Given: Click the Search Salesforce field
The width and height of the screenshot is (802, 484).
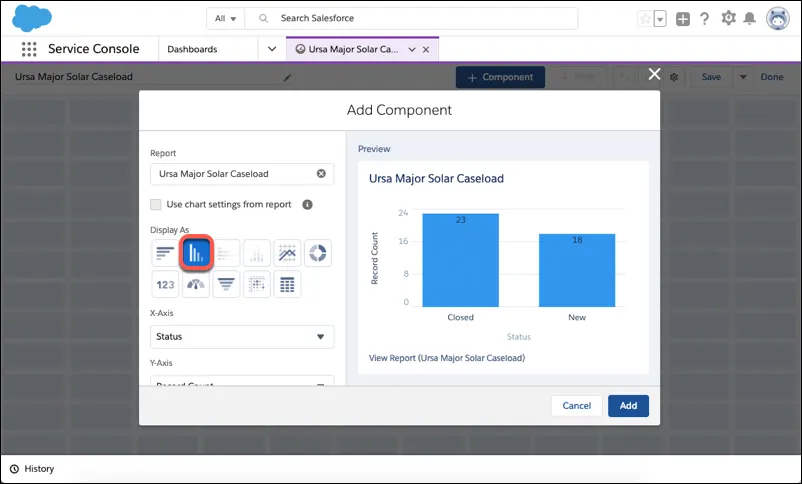Looking at the screenshot, I should pyautogui.click(x=412, y=18).
